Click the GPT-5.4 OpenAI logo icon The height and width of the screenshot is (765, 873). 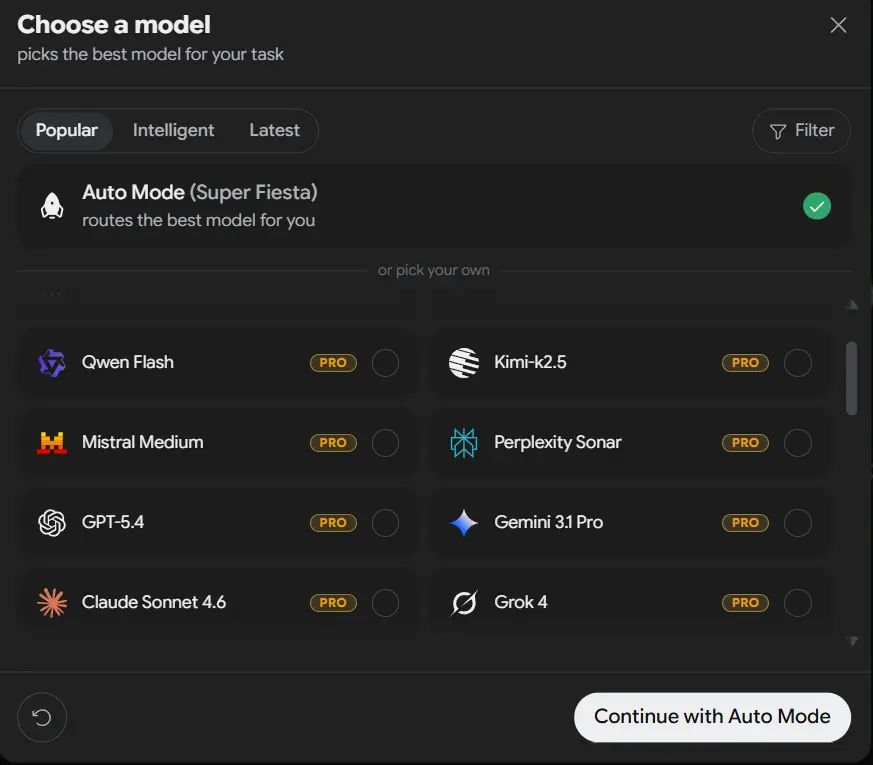[52, 523]
